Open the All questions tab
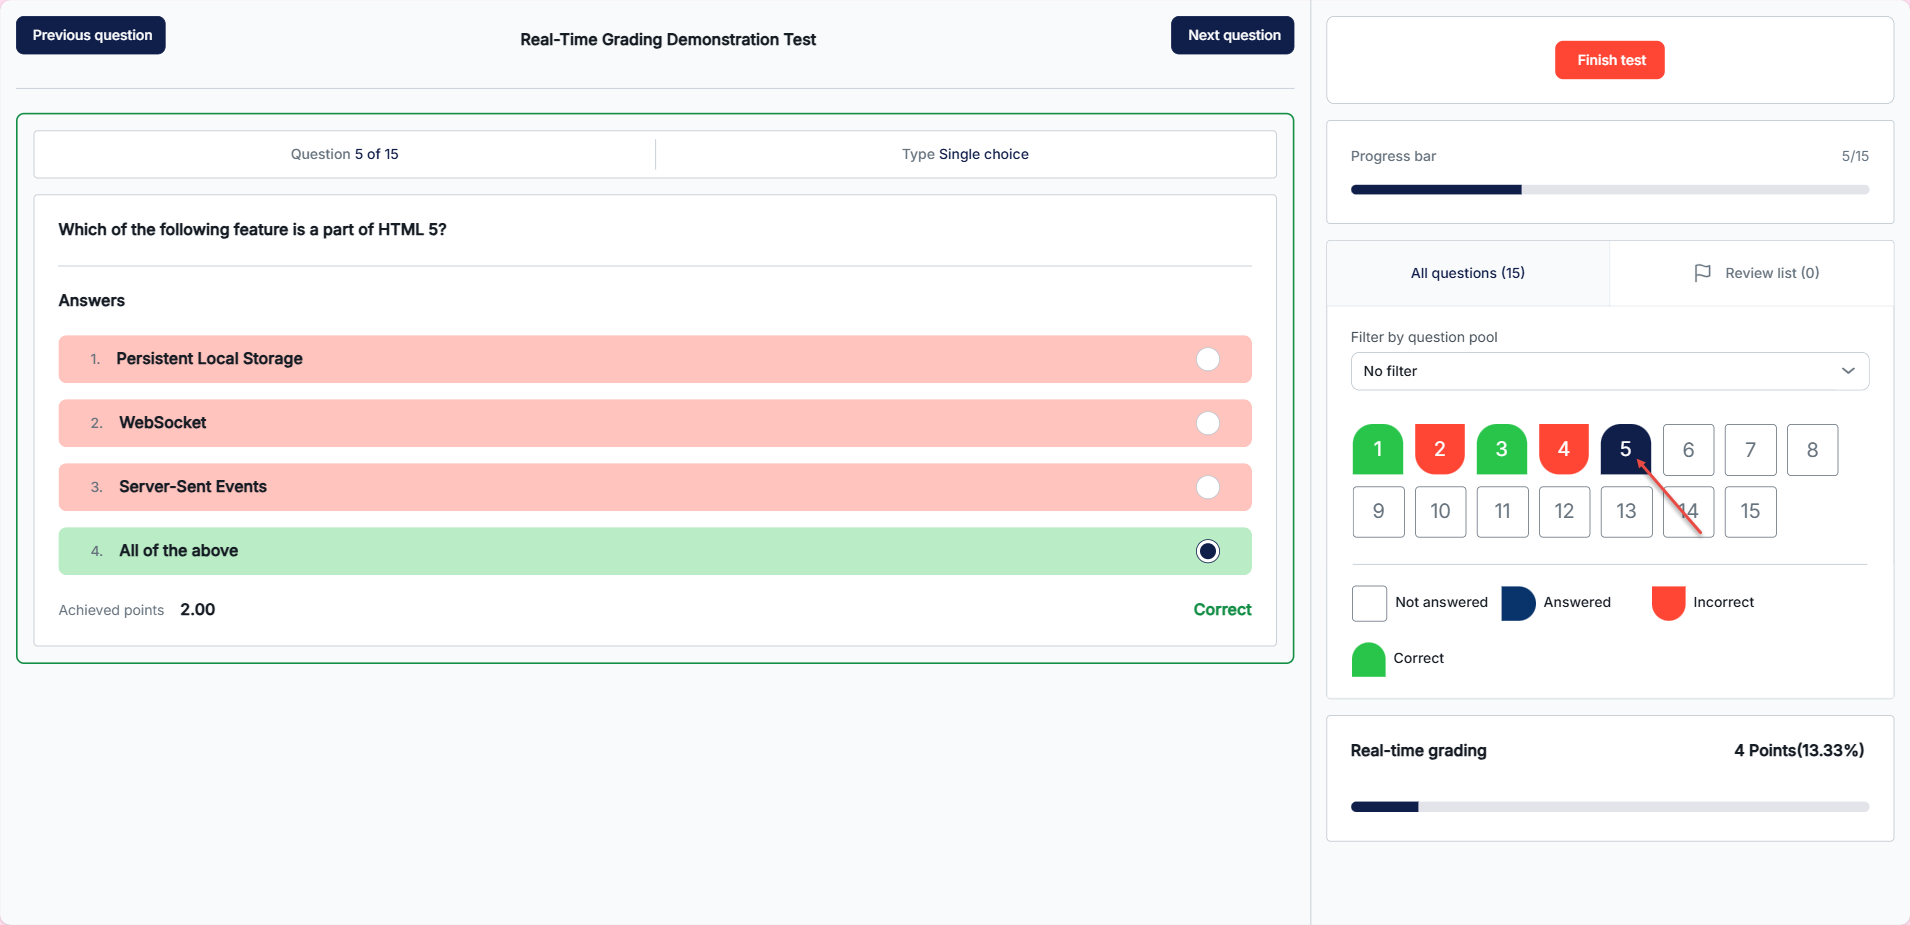Screen dimensions: 1910x925 [x=1467, y=273]
